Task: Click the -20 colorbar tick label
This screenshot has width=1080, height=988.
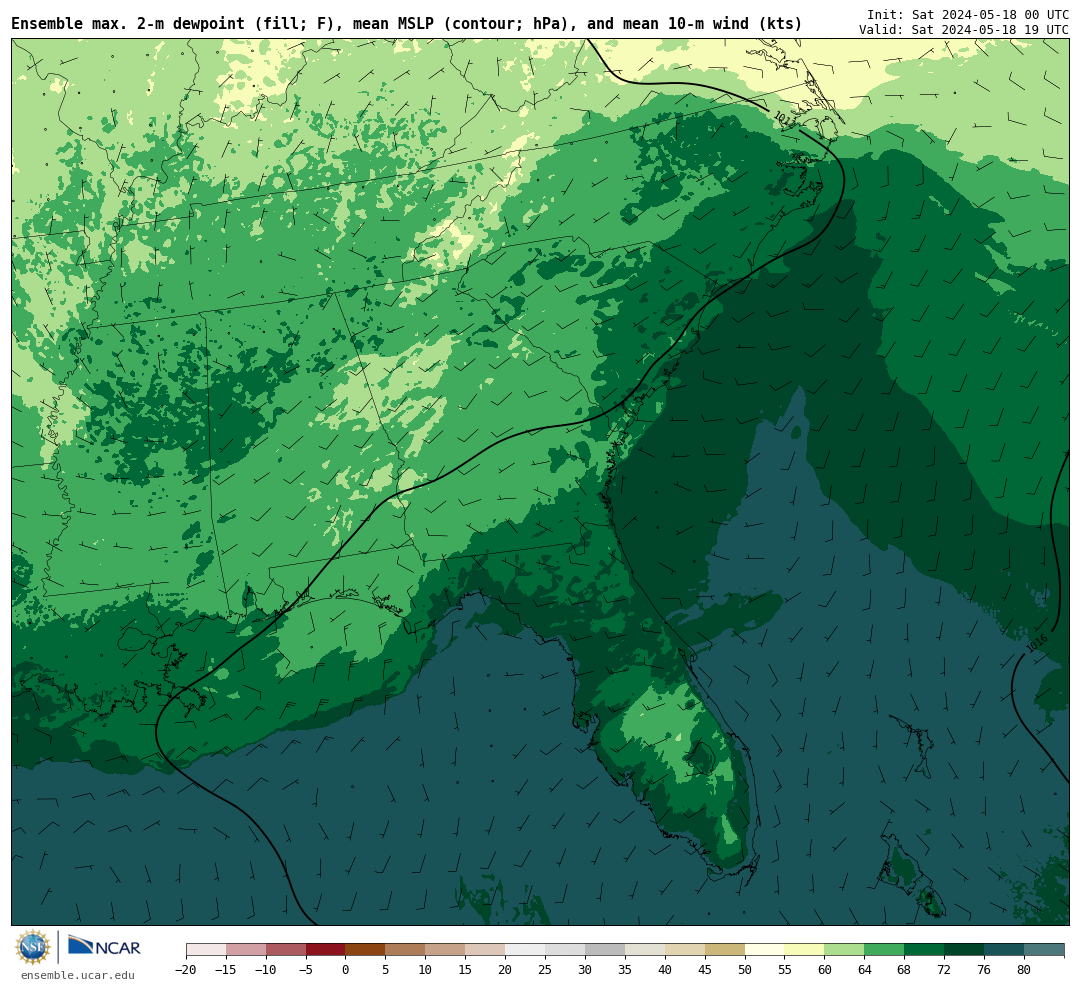Action: tap(186, 970)
